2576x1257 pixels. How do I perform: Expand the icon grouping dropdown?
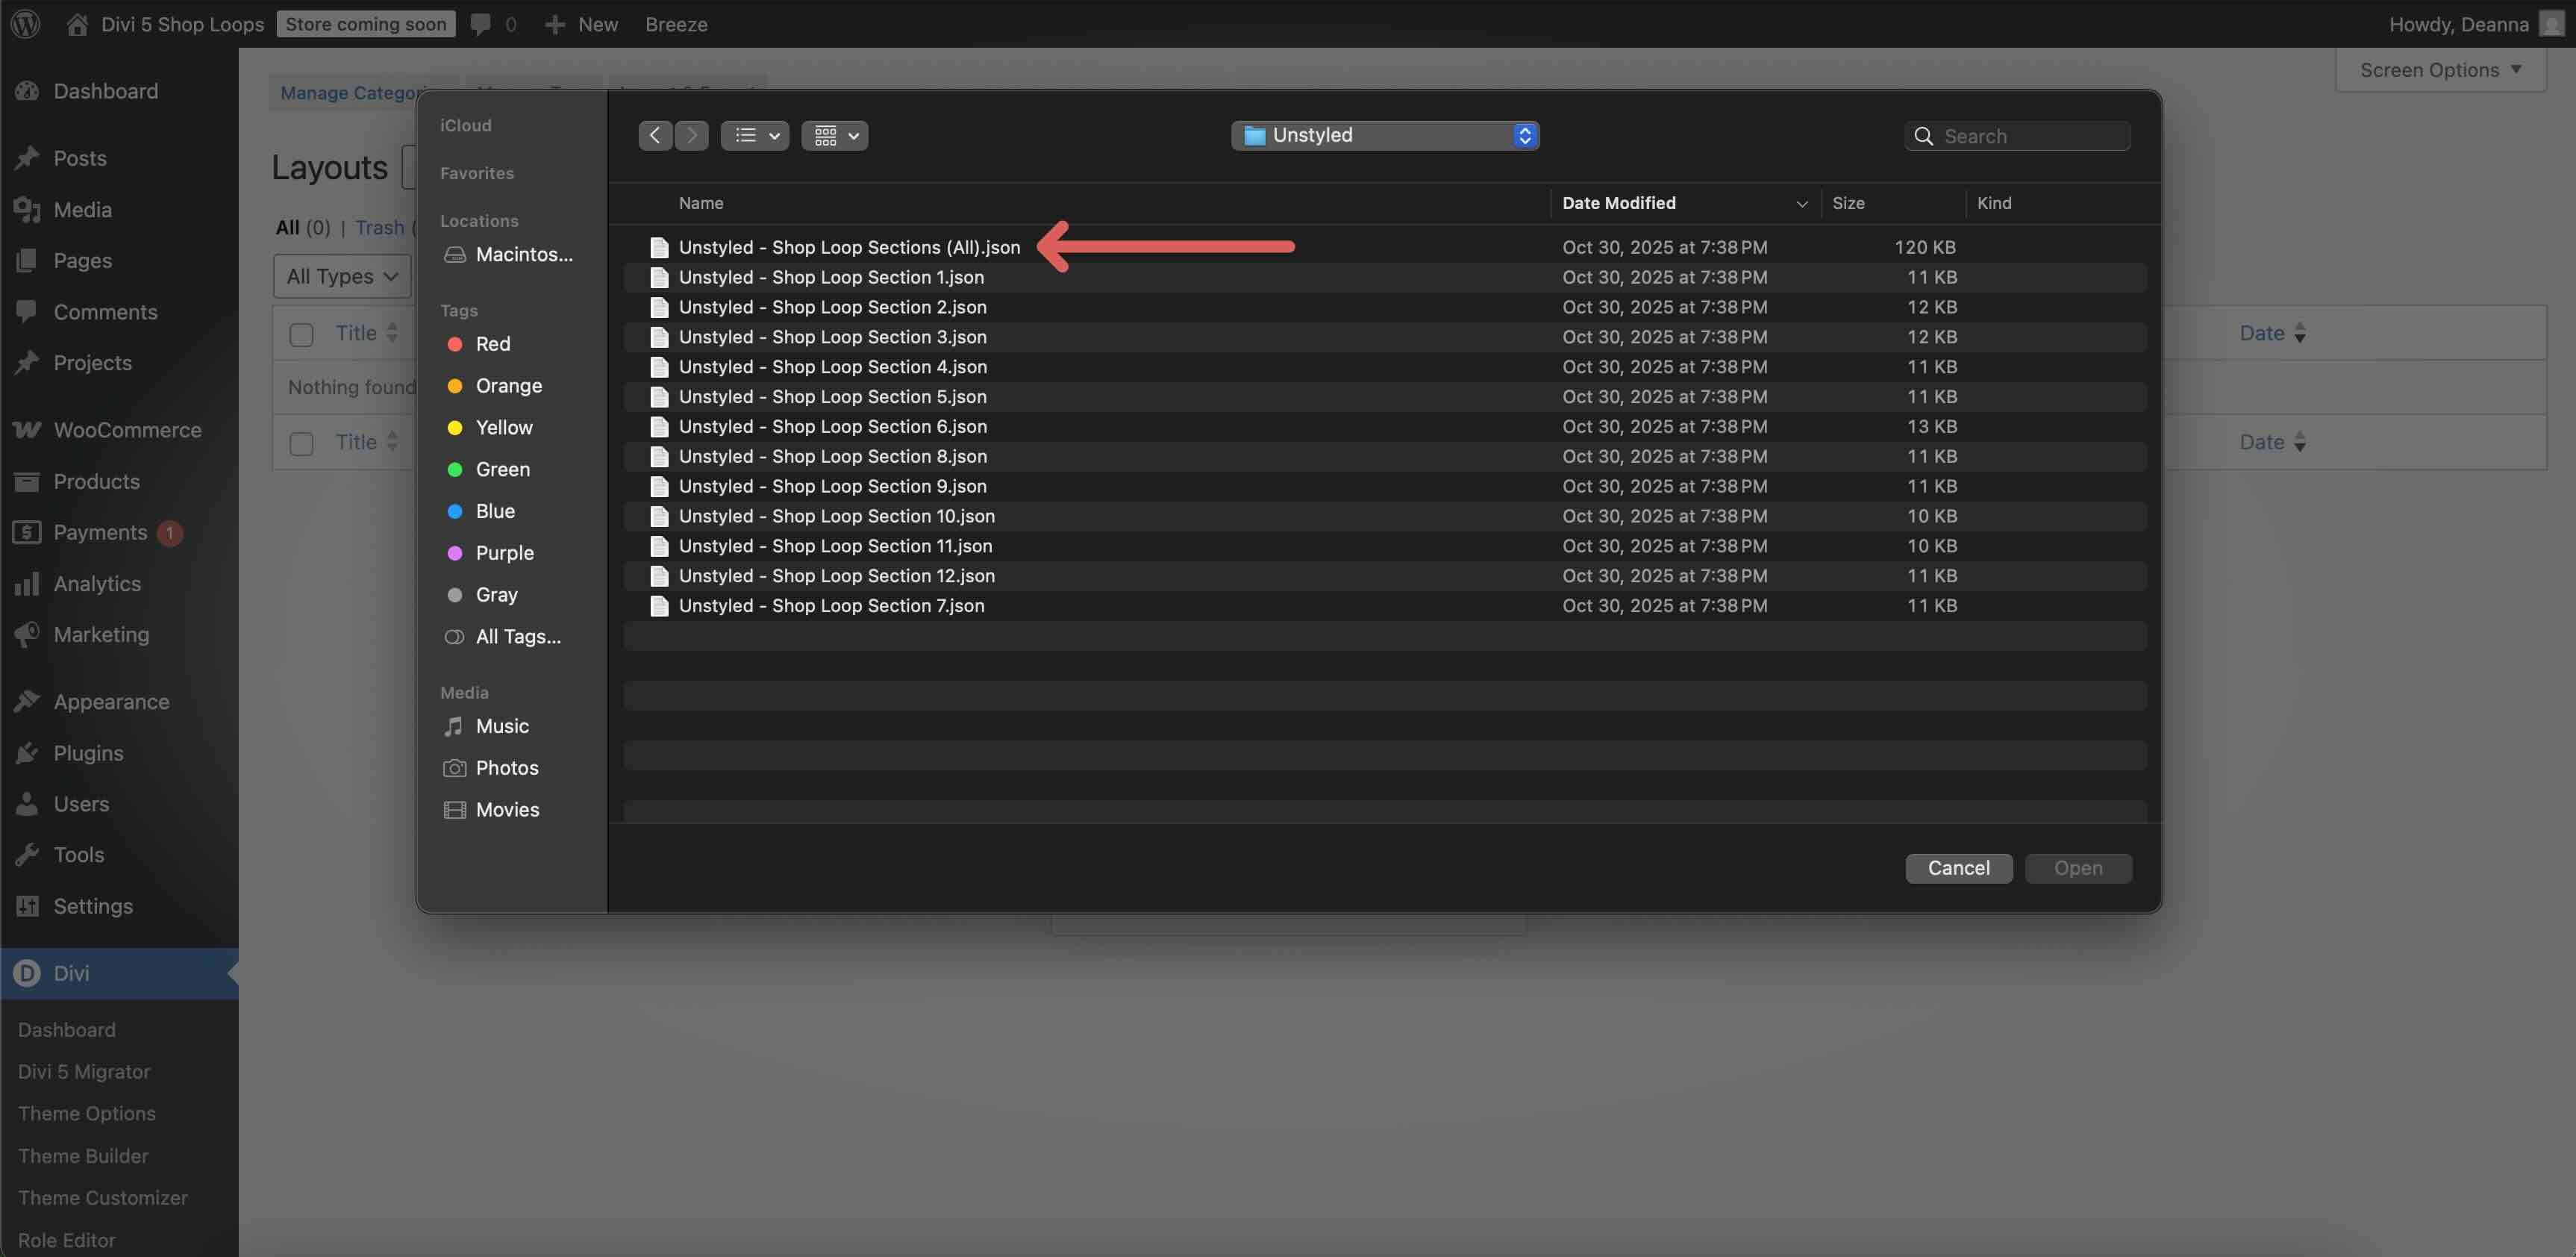pyautogui.click(x=835, y=135)
